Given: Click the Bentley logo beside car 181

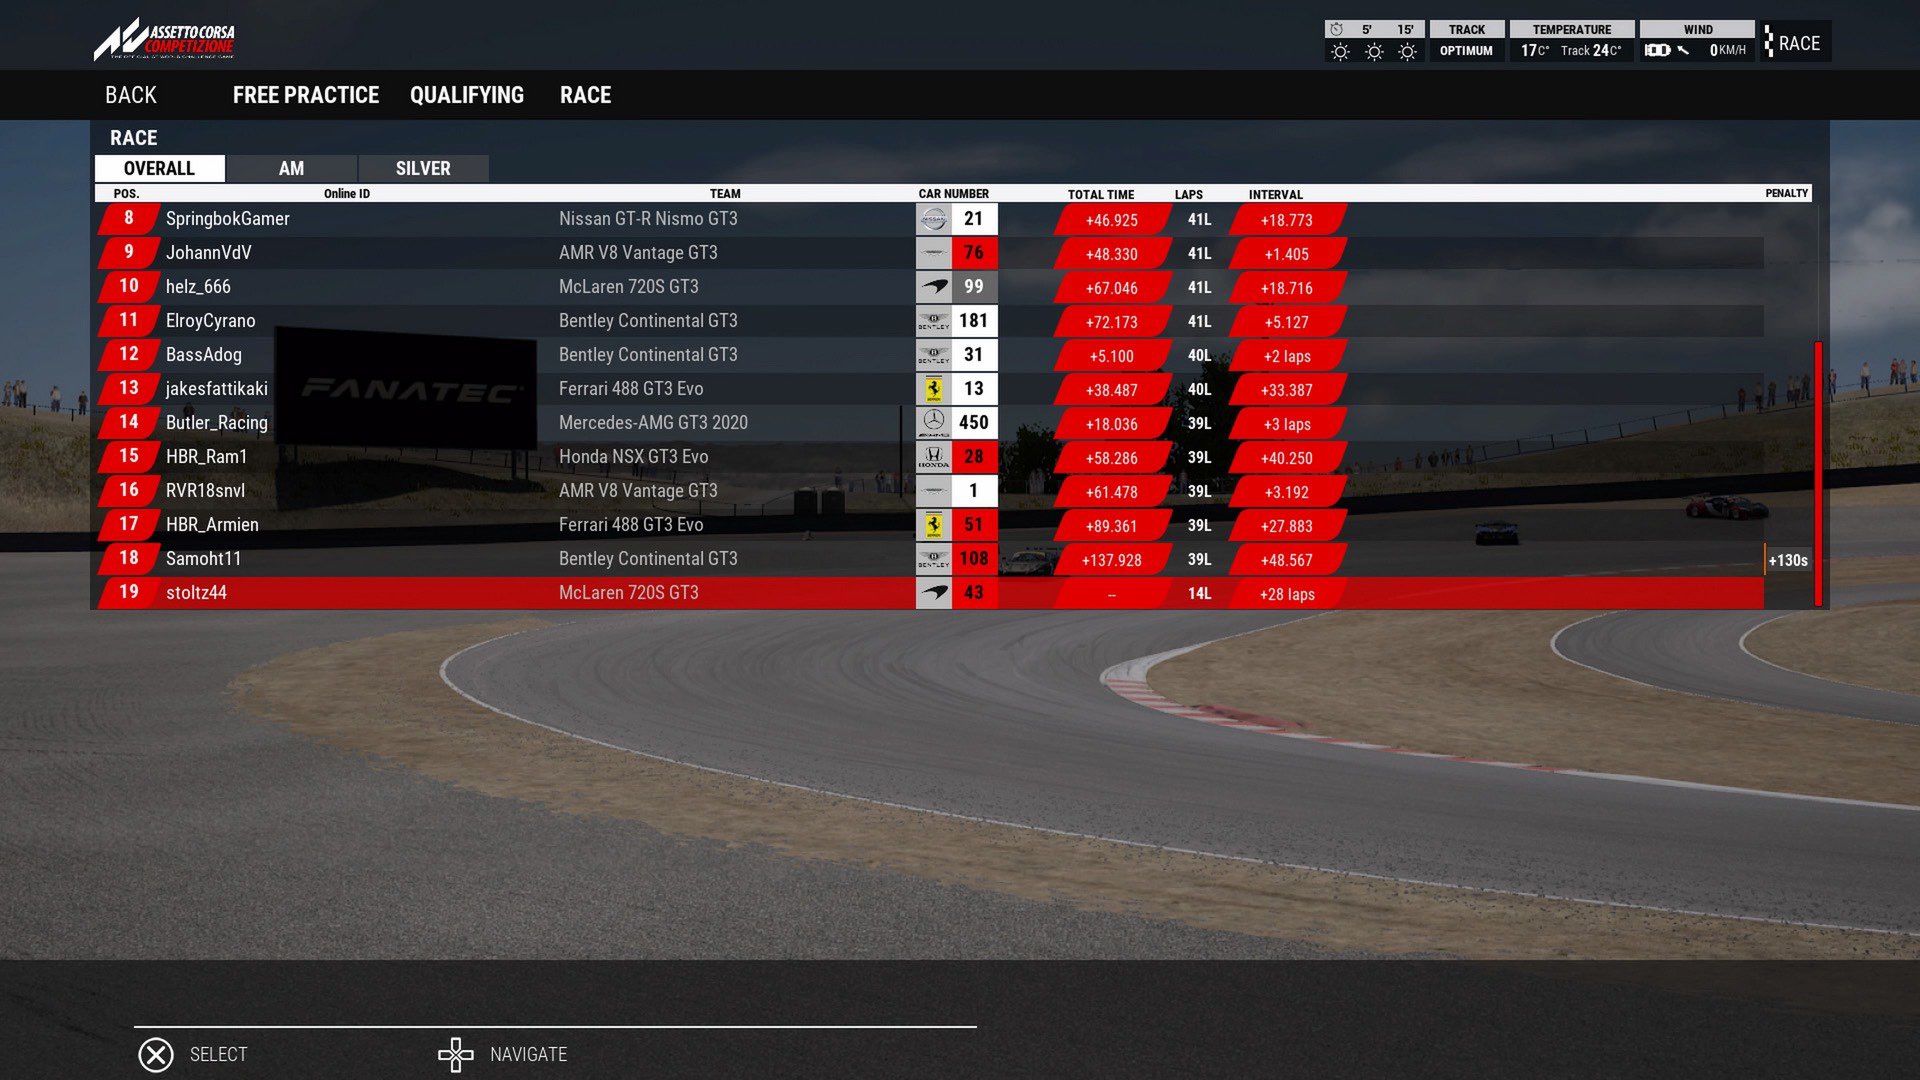Looking at the screenshot, I should tap(934, 321).
